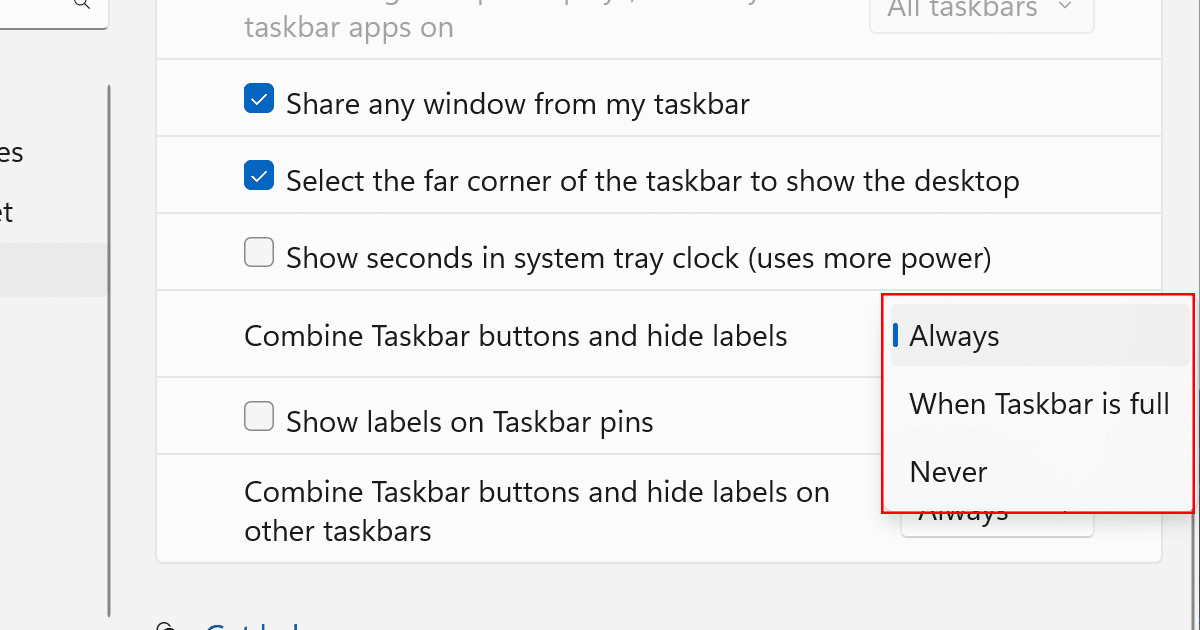Click the Combine Taskbar buttons and hide labels text
The image size is (1200, 630).
pyautogui.click(x=515, y=336)
